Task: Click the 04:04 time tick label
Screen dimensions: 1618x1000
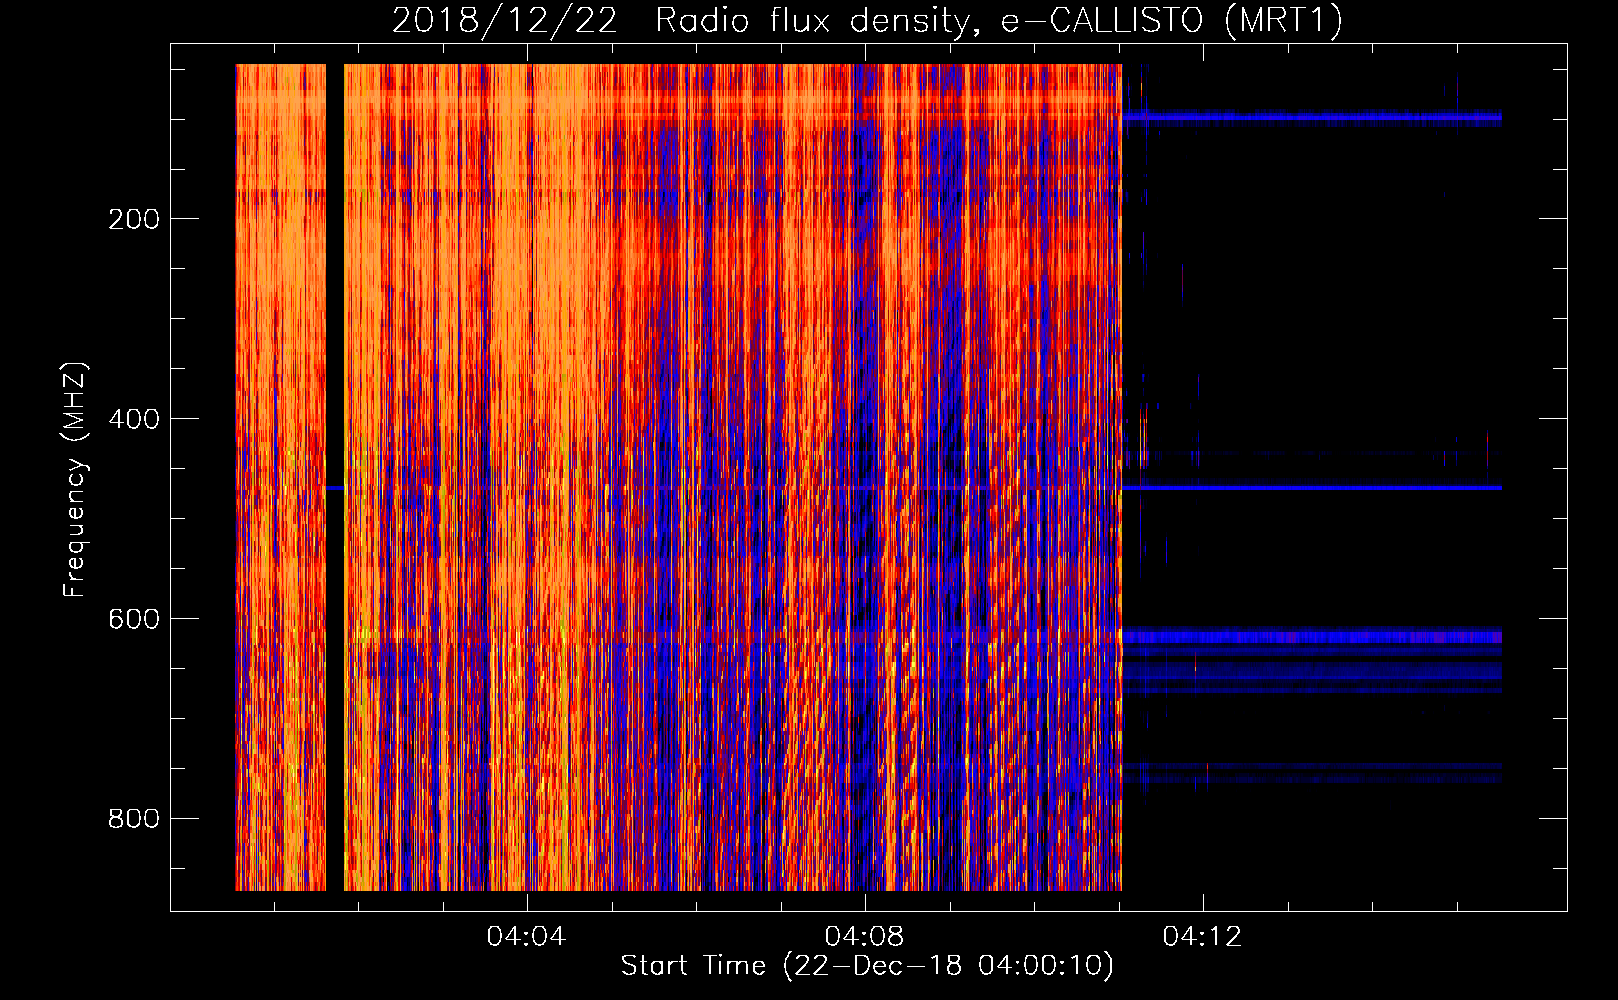Action: pos(526,937)
